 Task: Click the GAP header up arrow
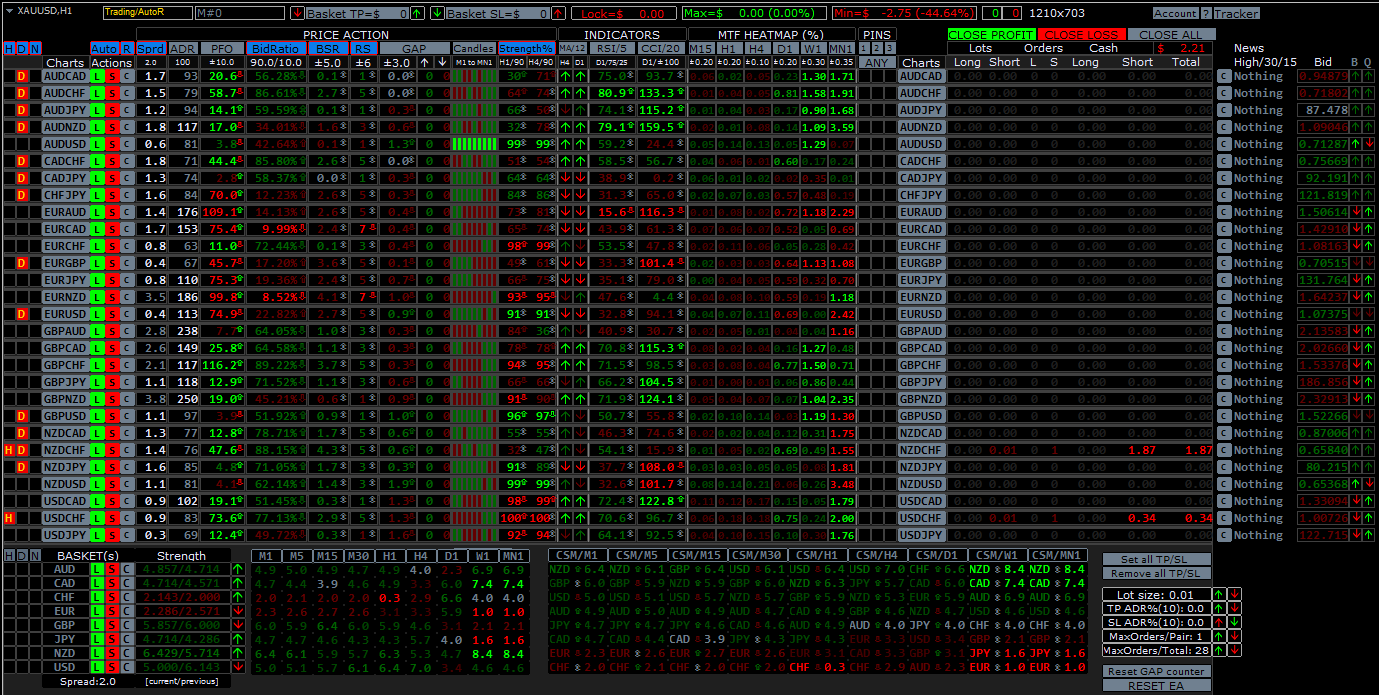tap(426, 62)
